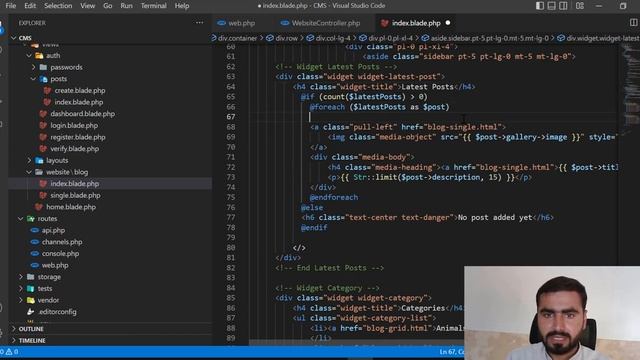
Task: Open the View menu
Action: coord(87,6)
